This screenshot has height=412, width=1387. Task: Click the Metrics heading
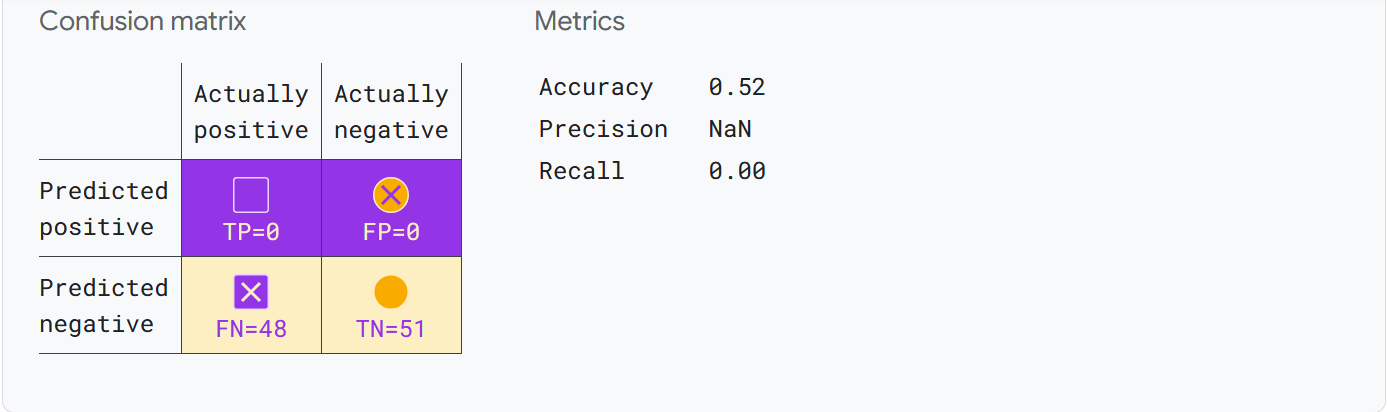[x=580, y=21]
